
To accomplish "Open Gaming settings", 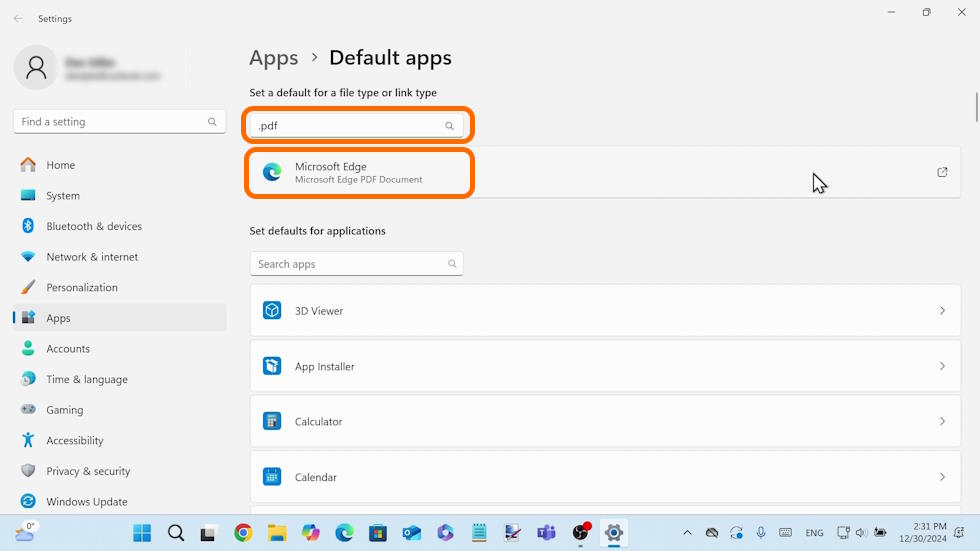I will 119,410.
